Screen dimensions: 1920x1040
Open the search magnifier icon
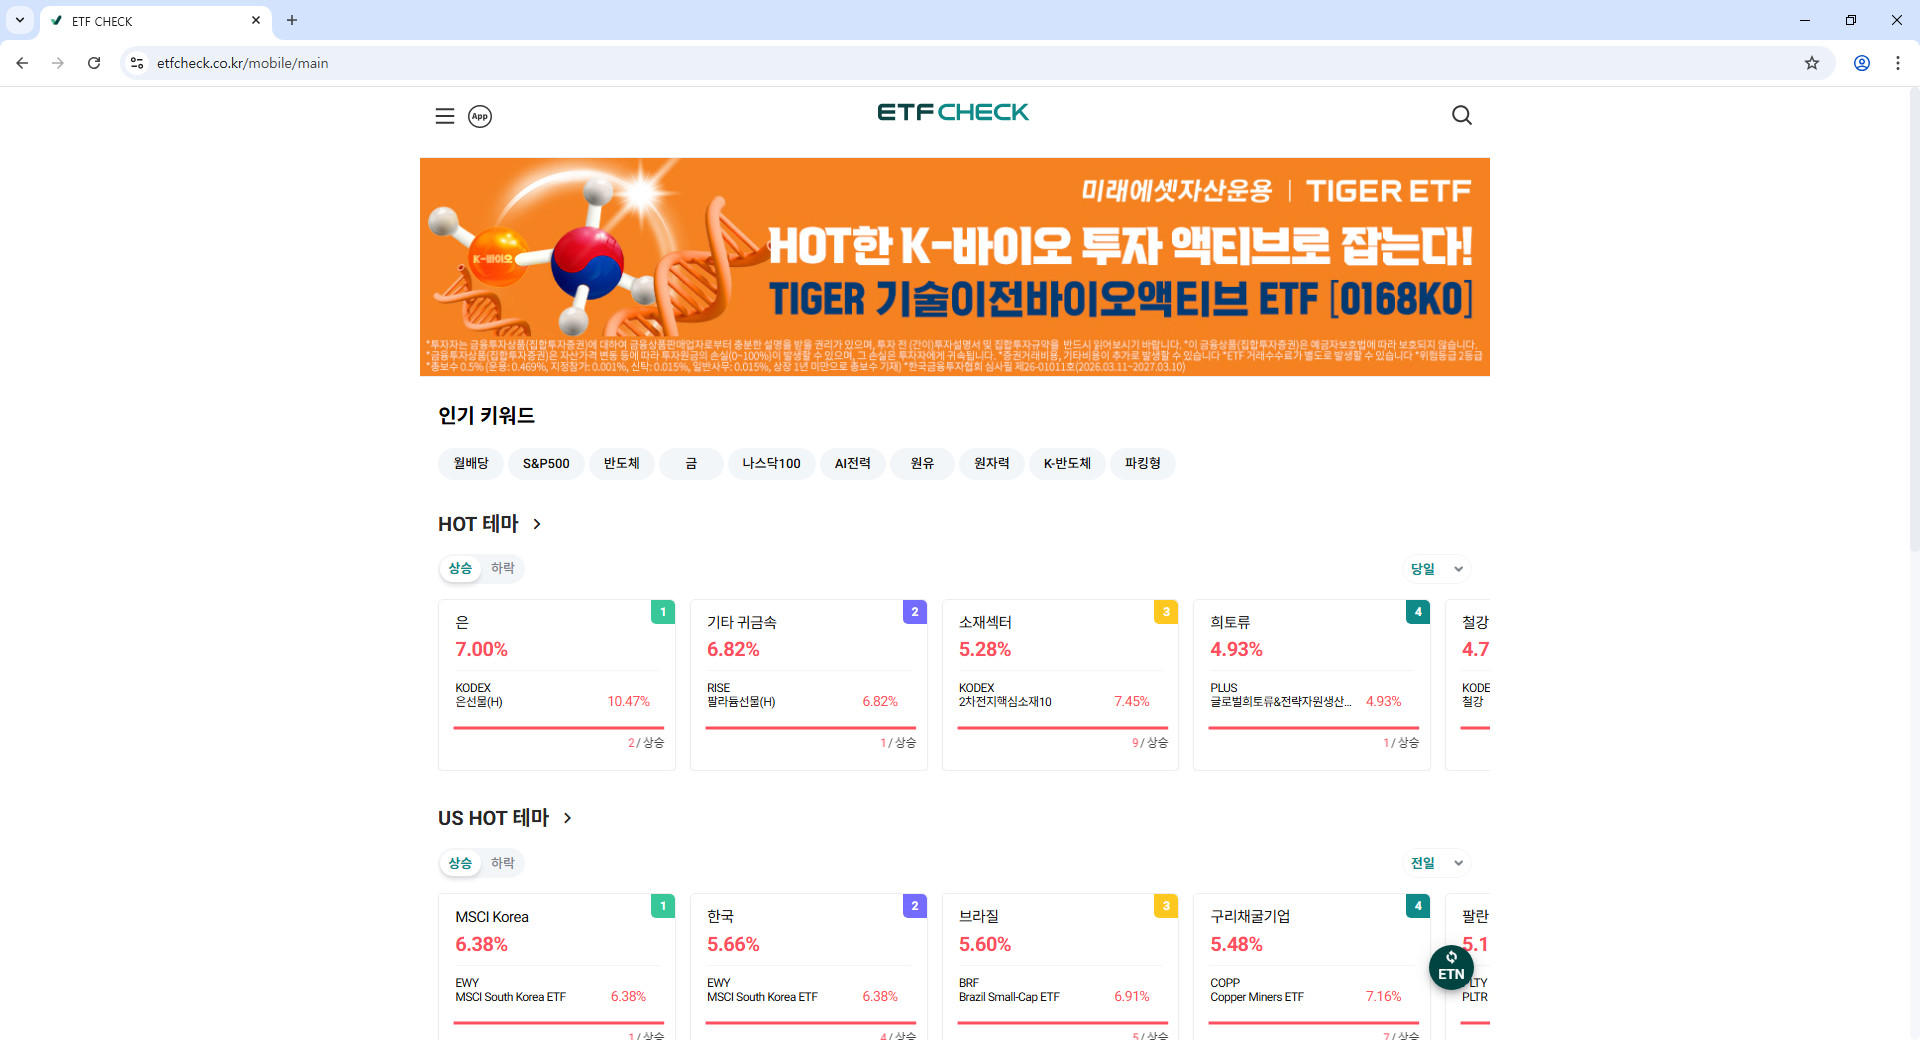[x=1462, y=115]
